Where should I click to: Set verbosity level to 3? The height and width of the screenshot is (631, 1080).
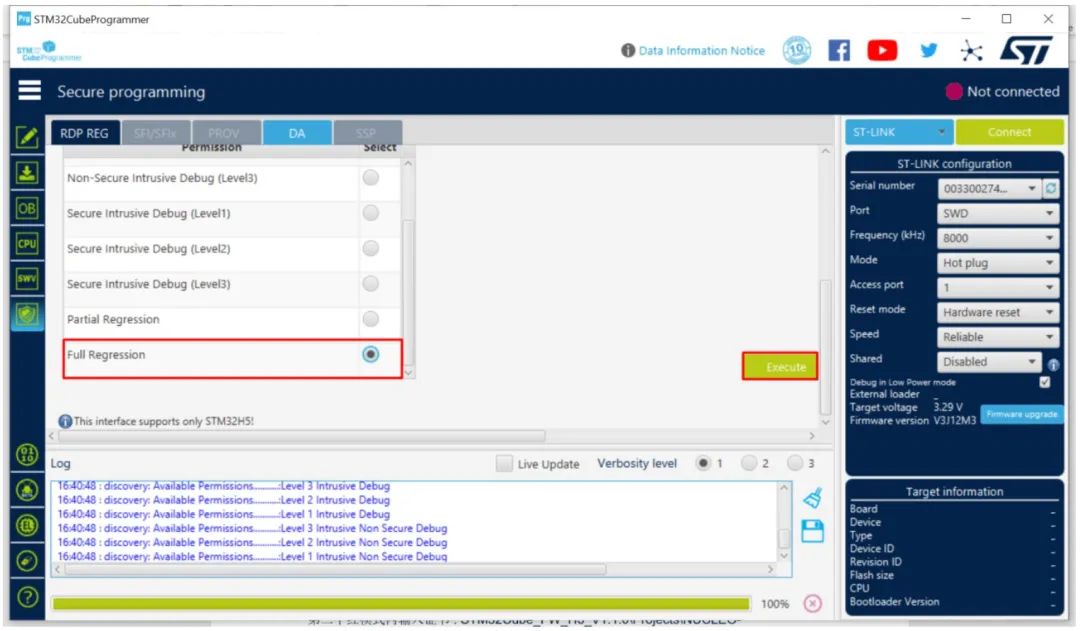click(795, 463)
